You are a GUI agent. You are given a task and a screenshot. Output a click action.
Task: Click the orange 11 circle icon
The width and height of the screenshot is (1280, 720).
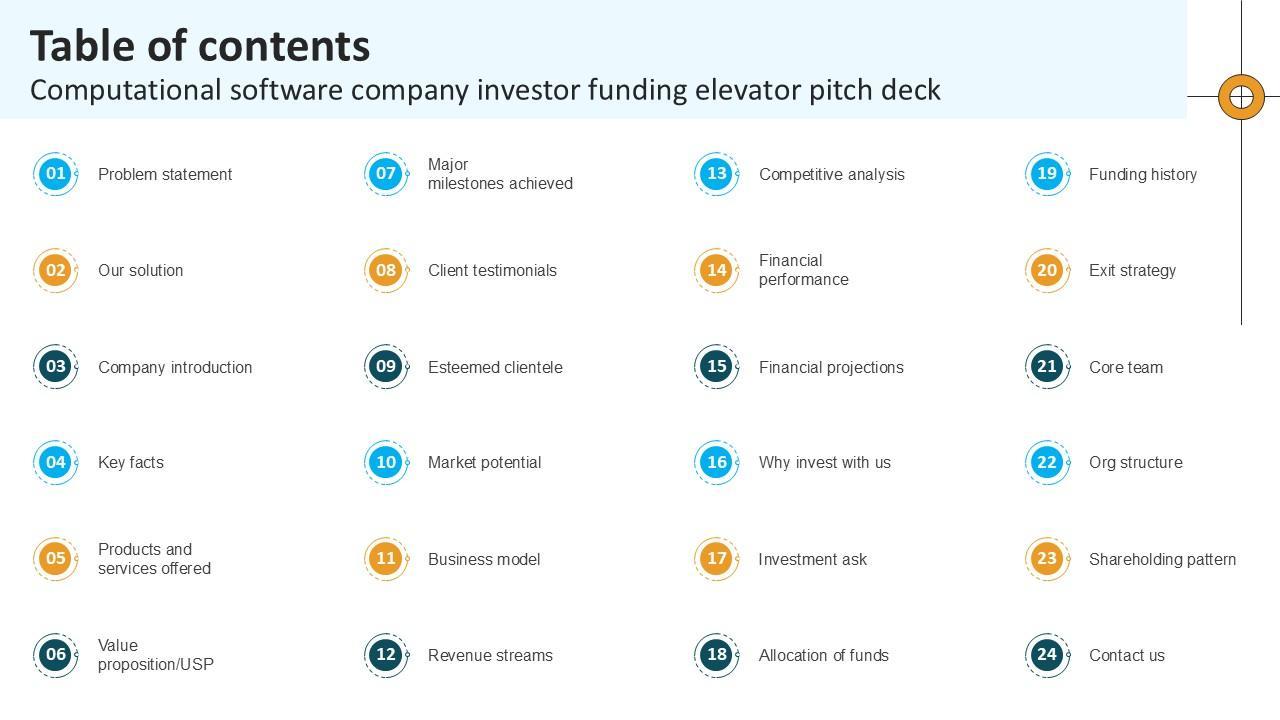386,559
